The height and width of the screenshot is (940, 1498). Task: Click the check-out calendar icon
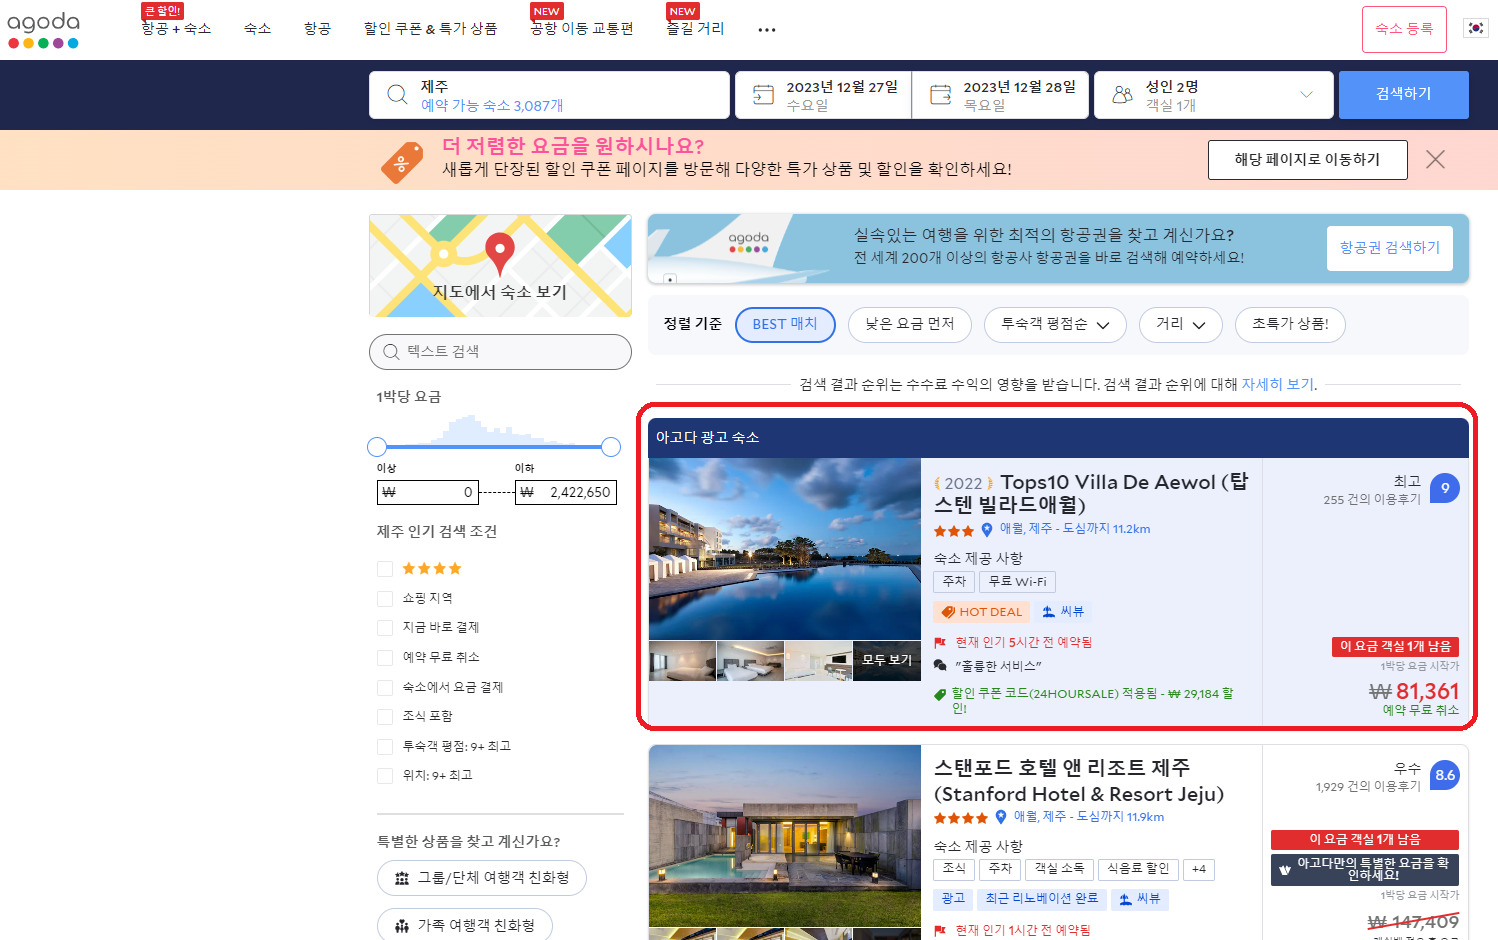(941, 95)
